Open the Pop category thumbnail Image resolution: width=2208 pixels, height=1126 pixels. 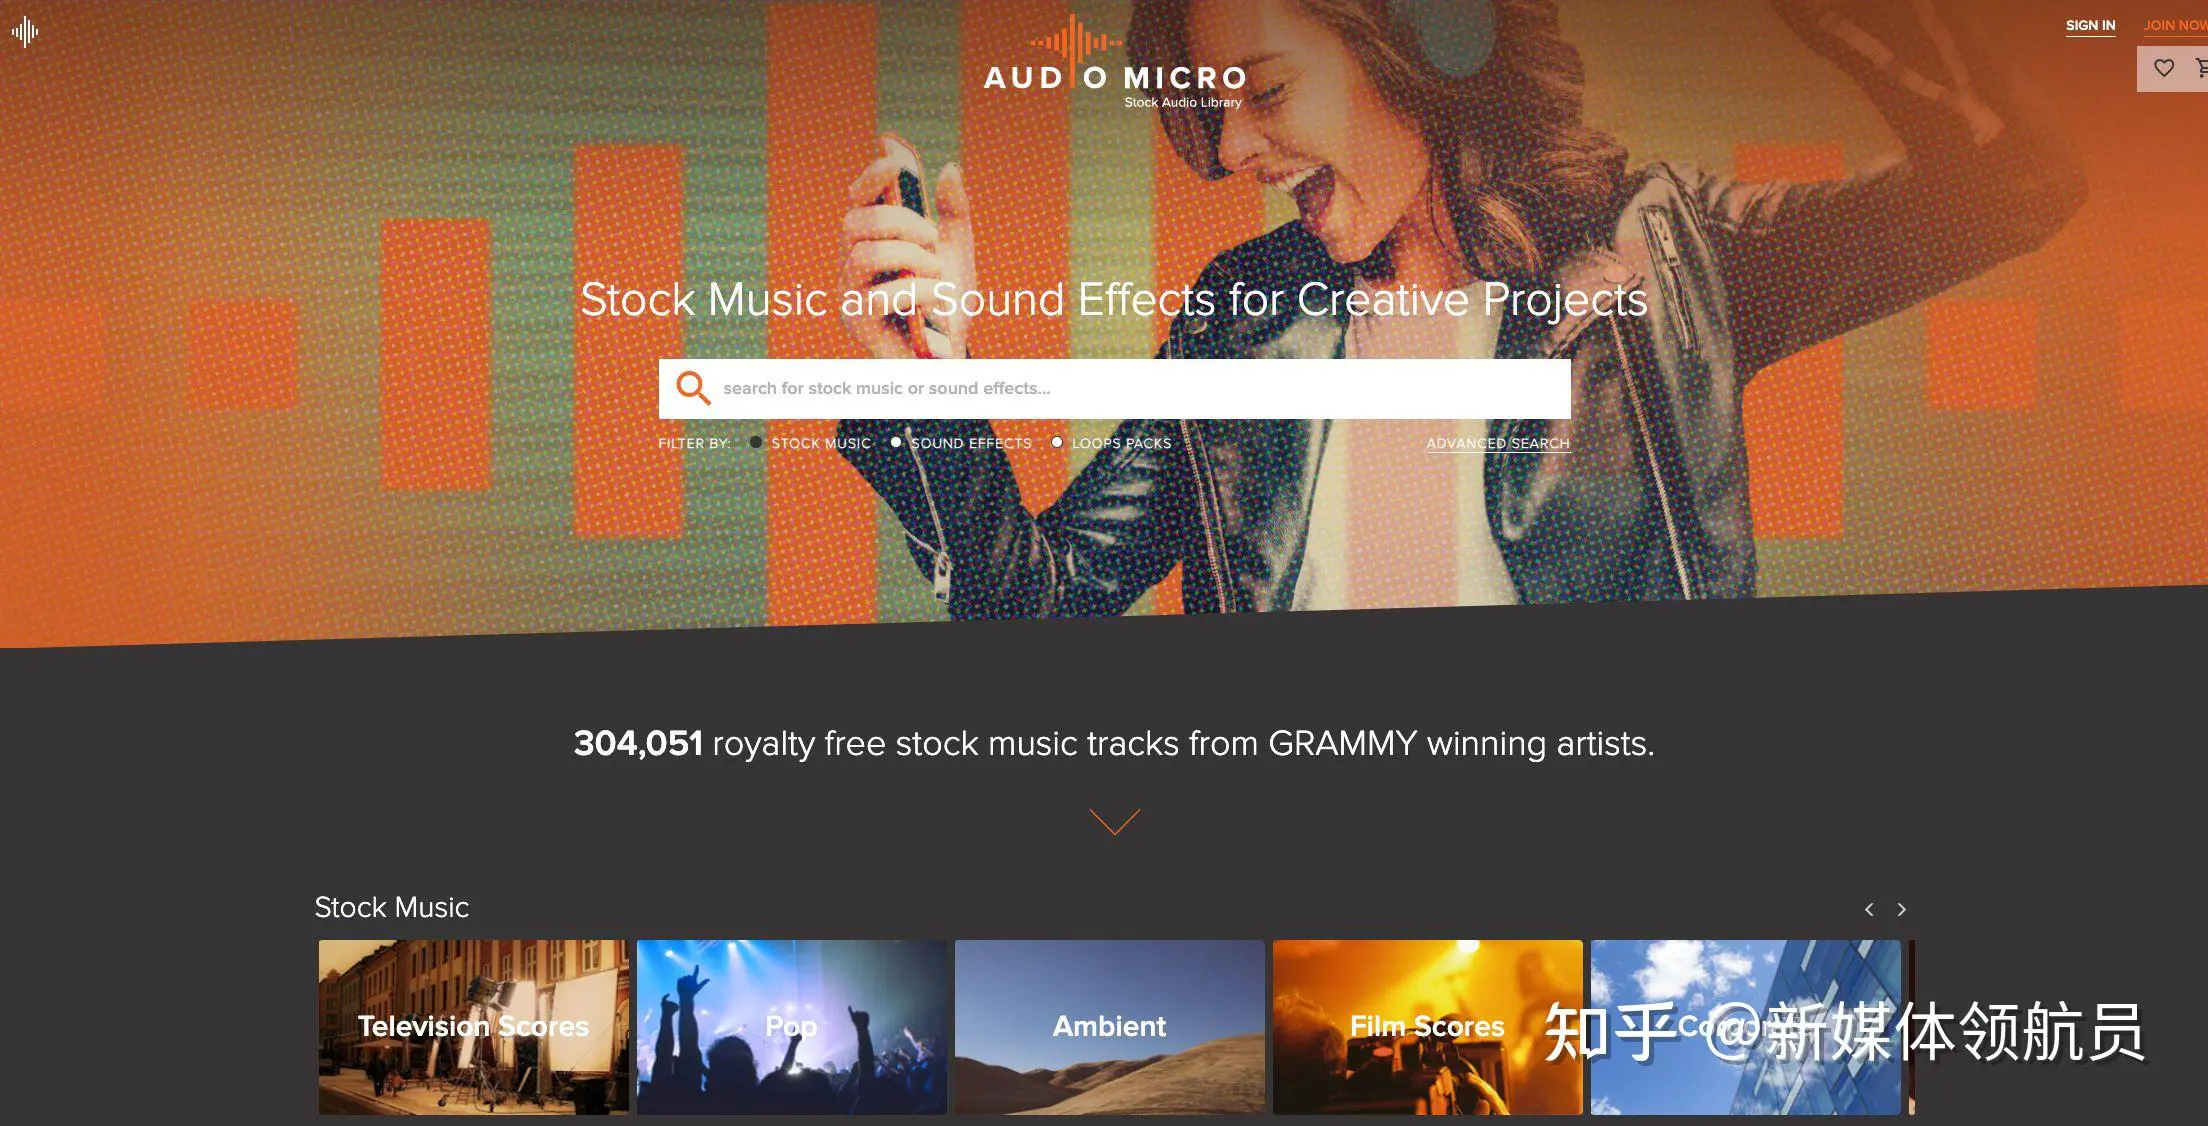click(791, 1027)
